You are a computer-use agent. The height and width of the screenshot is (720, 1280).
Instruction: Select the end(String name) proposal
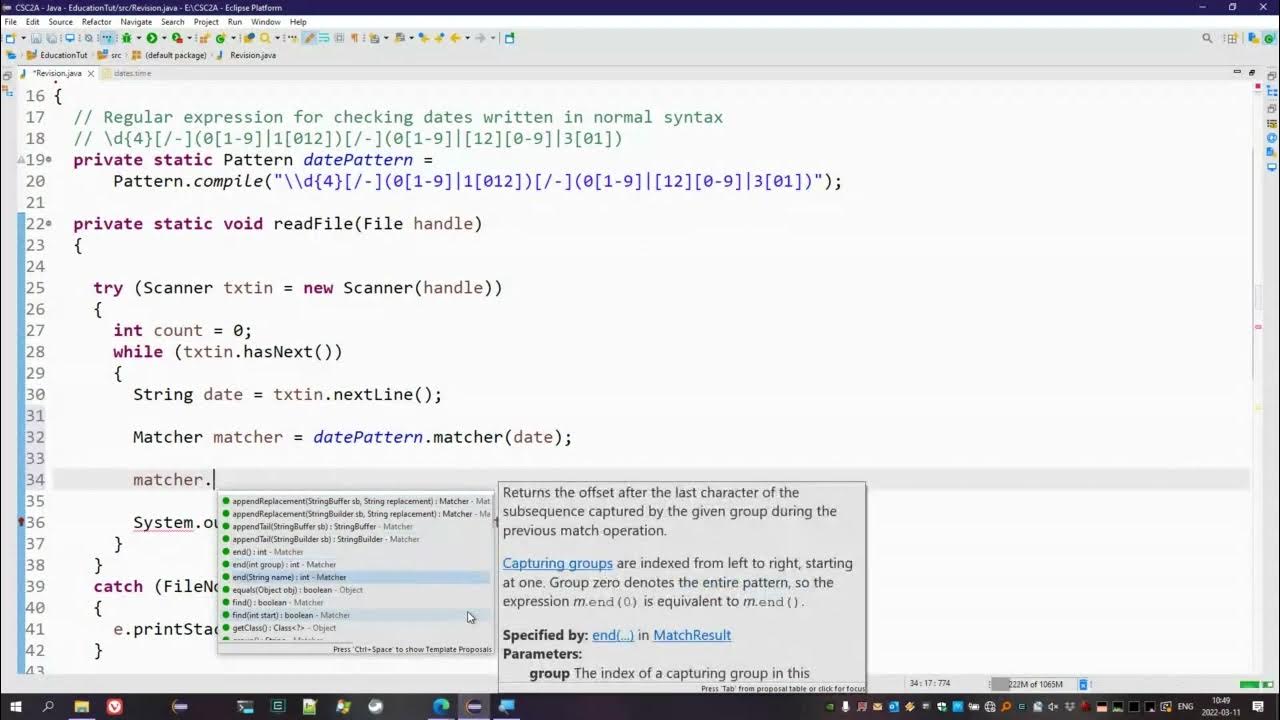pyautogui.click(x=355, y=577)
